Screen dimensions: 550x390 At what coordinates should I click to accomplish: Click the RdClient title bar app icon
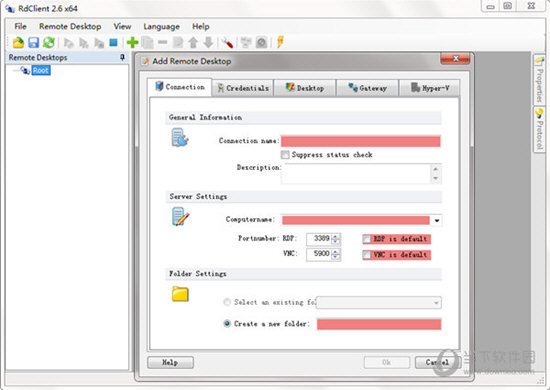[10, 8]
